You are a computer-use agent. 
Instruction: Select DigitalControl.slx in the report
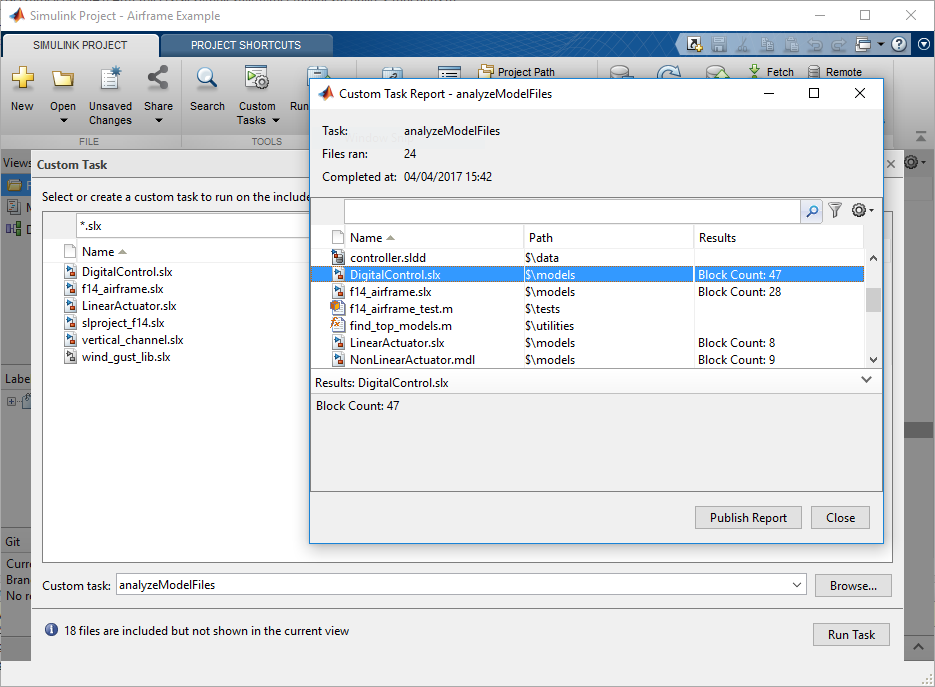587,275
